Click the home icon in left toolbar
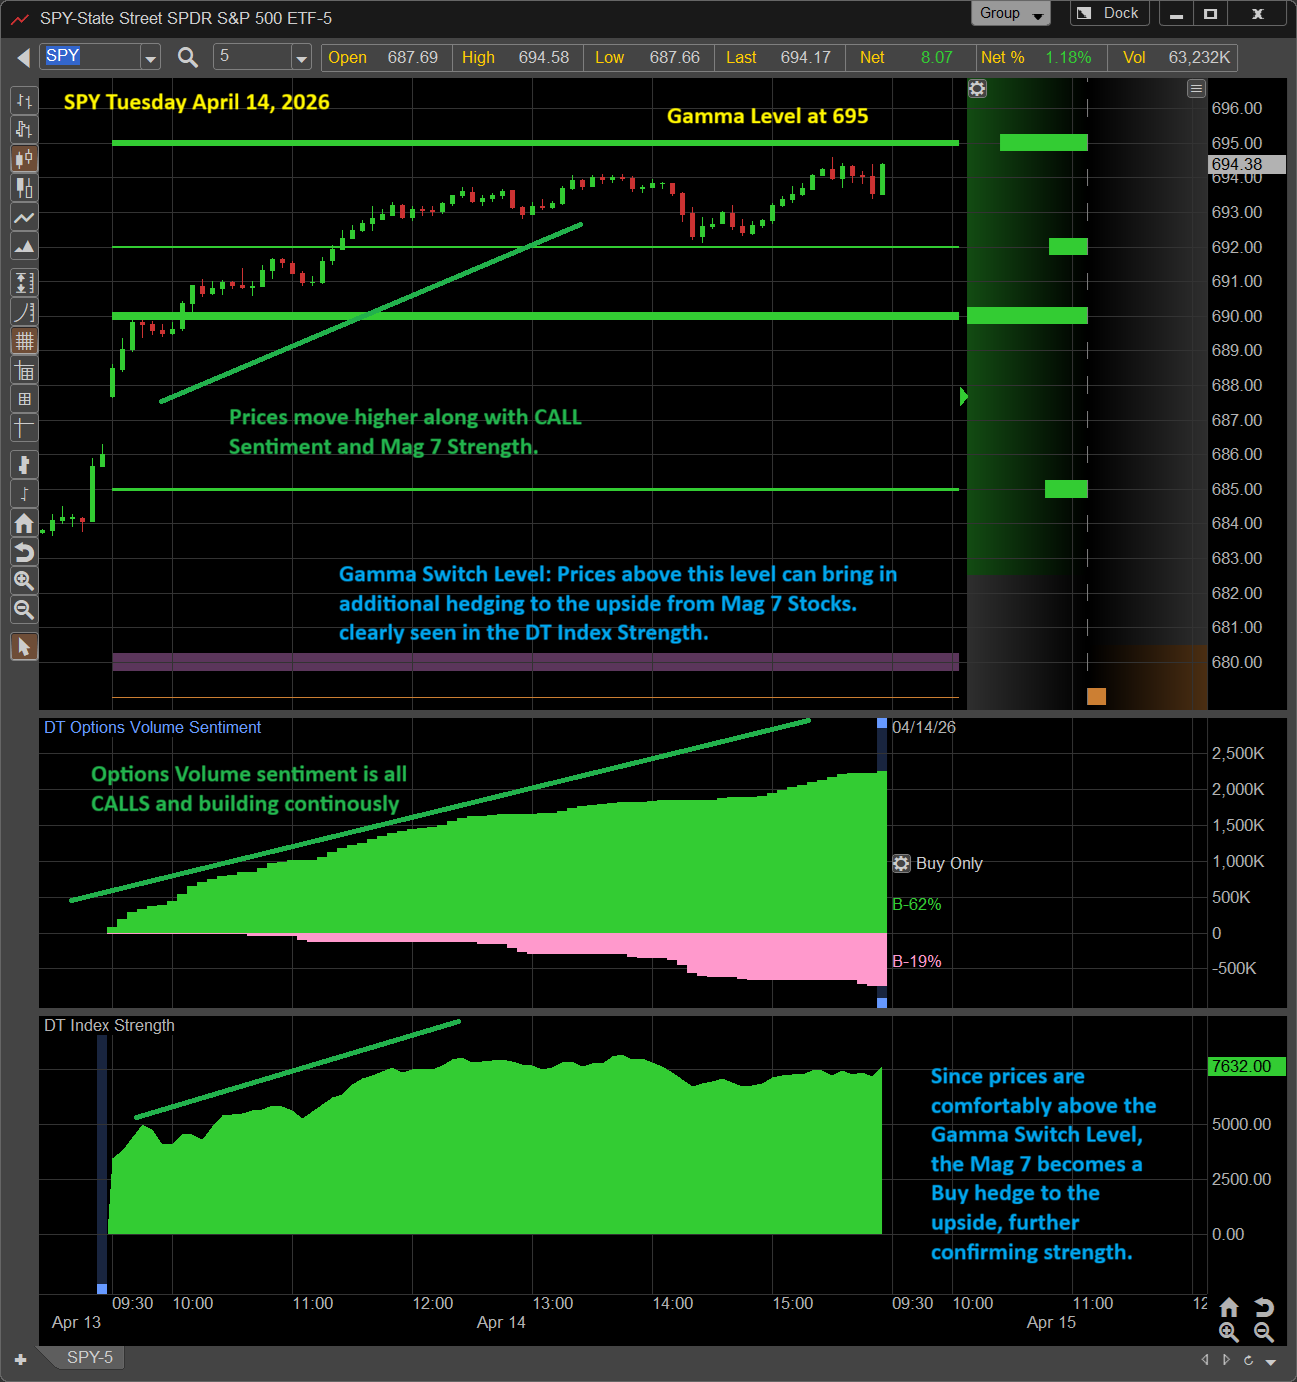 point(24,523)
